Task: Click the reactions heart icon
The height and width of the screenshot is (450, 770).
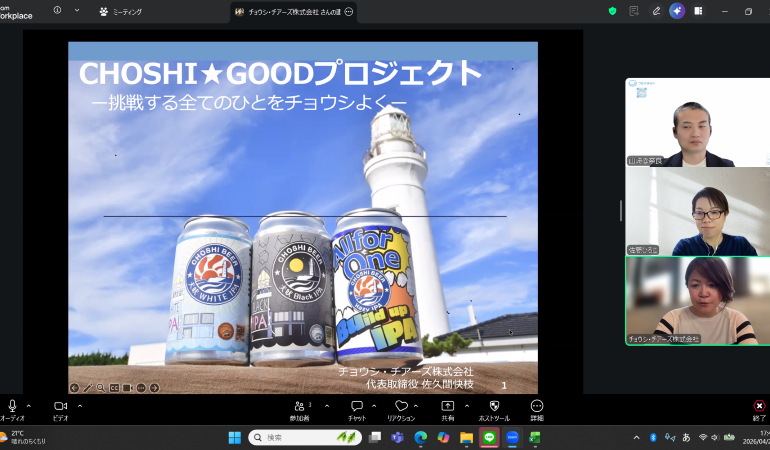Action: (401, 406)
